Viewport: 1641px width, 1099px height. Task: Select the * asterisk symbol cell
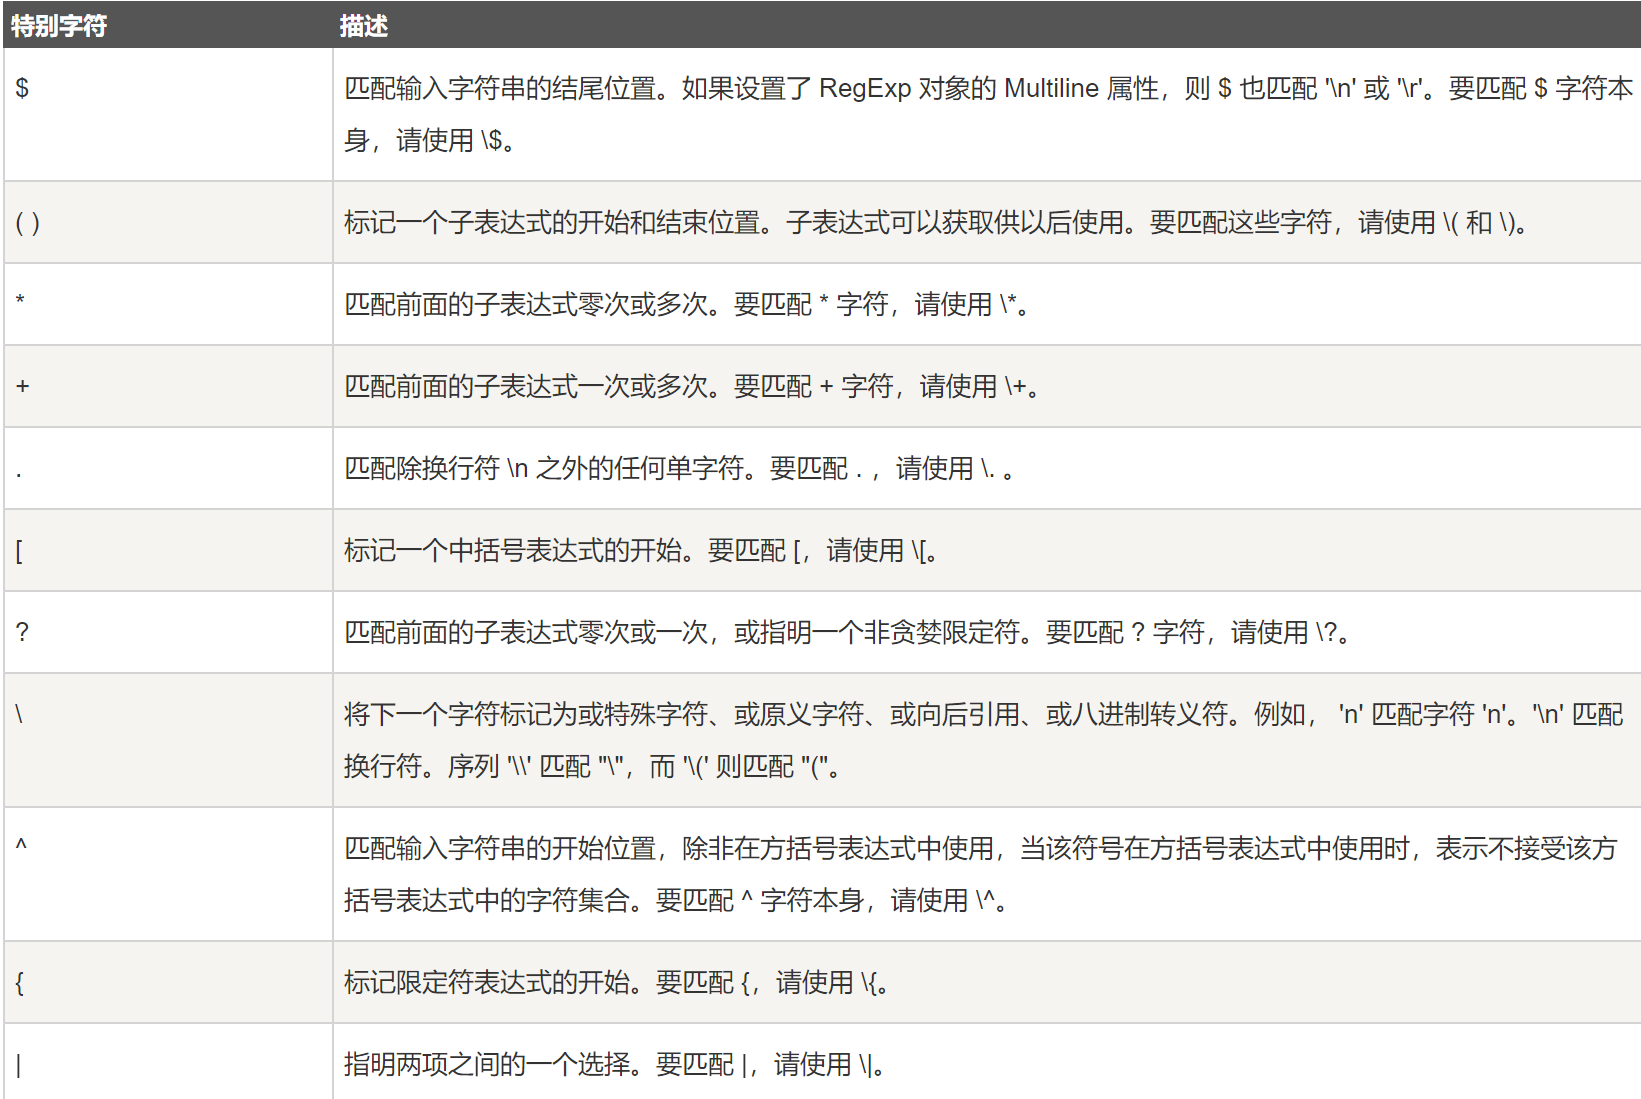[x=20, y=302]
